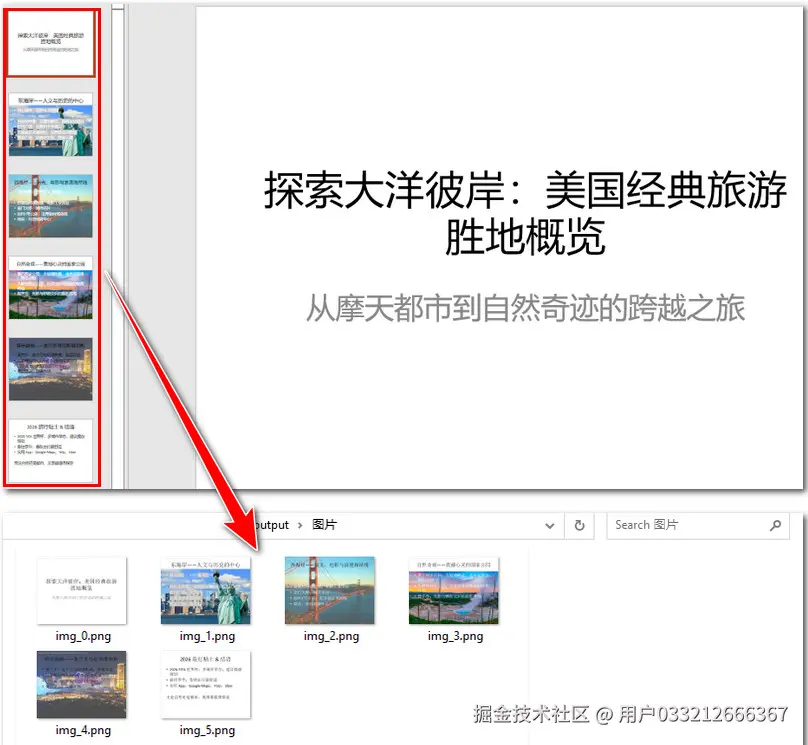
Task: Open img_1.png Statue of Liberty image
Action: coord(206,590)
